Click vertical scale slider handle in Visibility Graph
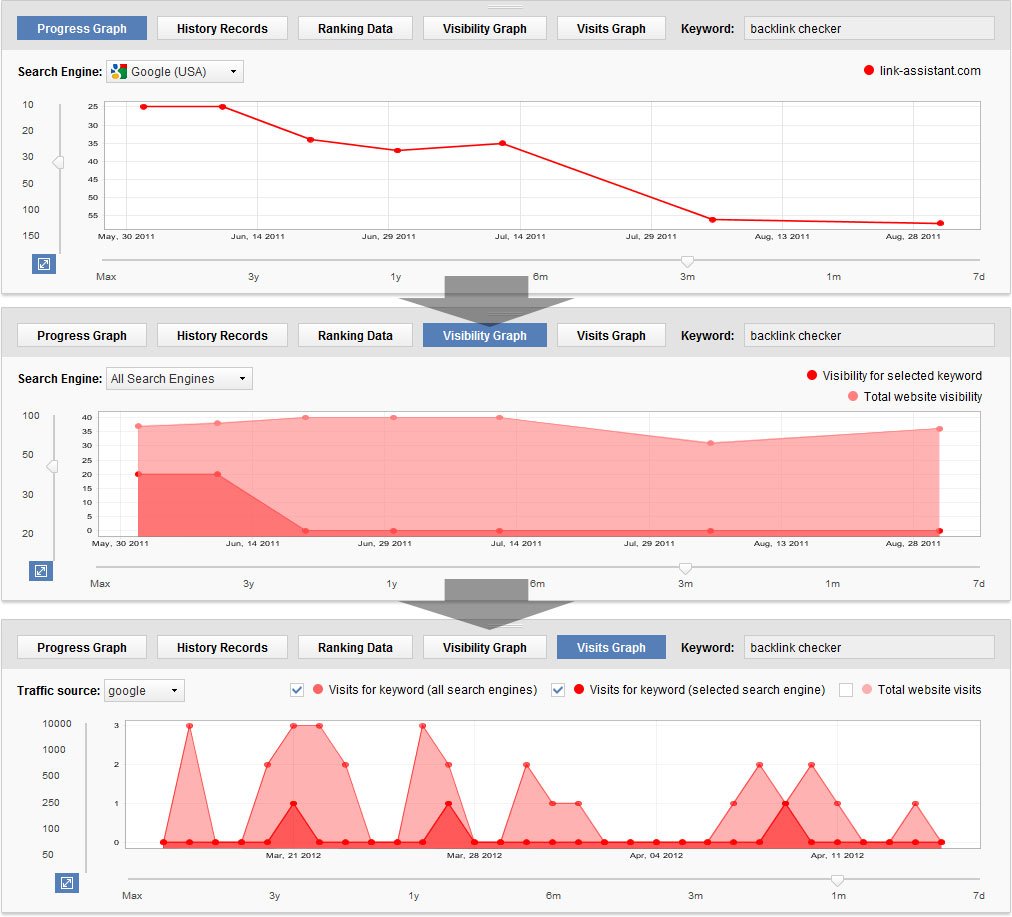The image size is (1012, 917). pos(52,466)
